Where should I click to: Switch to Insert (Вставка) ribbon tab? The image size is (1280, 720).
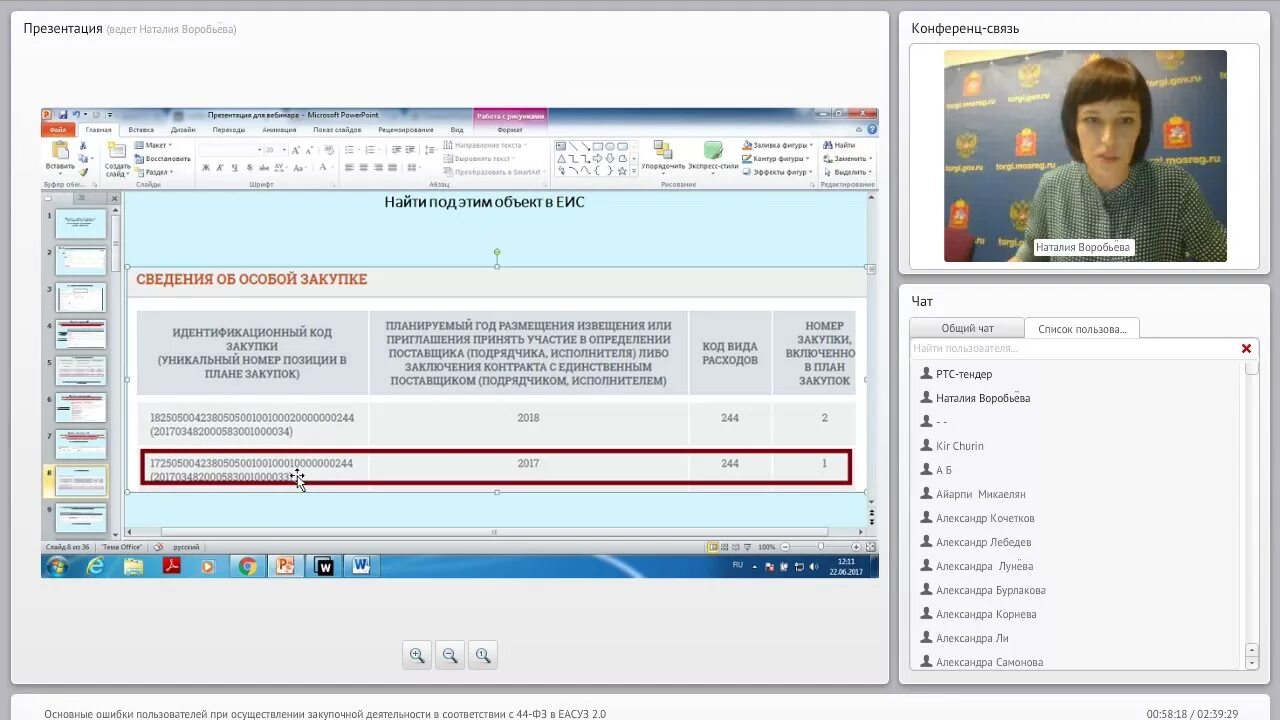141,130
